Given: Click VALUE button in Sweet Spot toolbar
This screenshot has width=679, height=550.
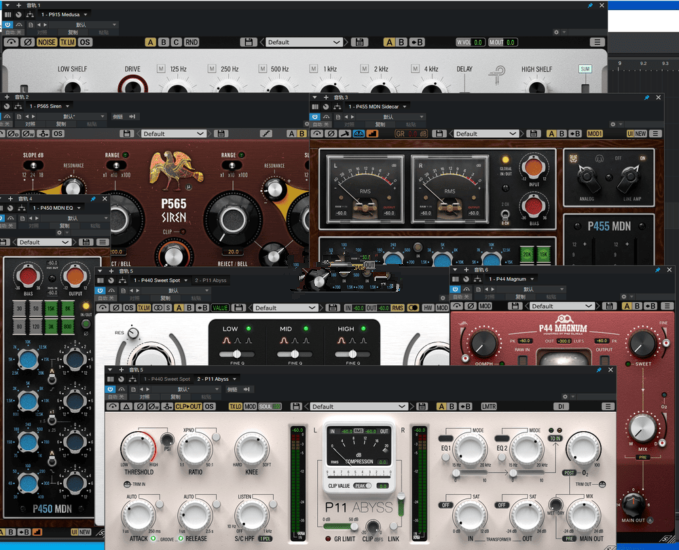Looking at the screenshot, I should click(220, 308).
